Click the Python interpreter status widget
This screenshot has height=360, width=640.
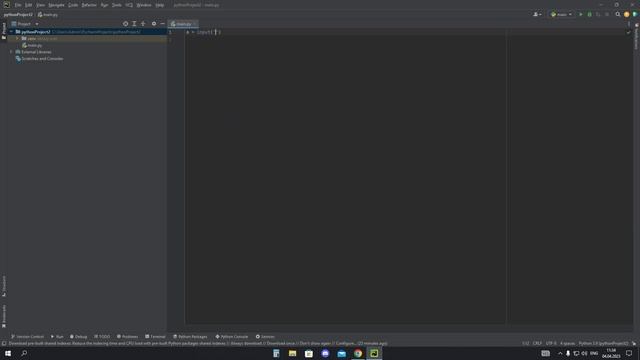tap(603, 344)
